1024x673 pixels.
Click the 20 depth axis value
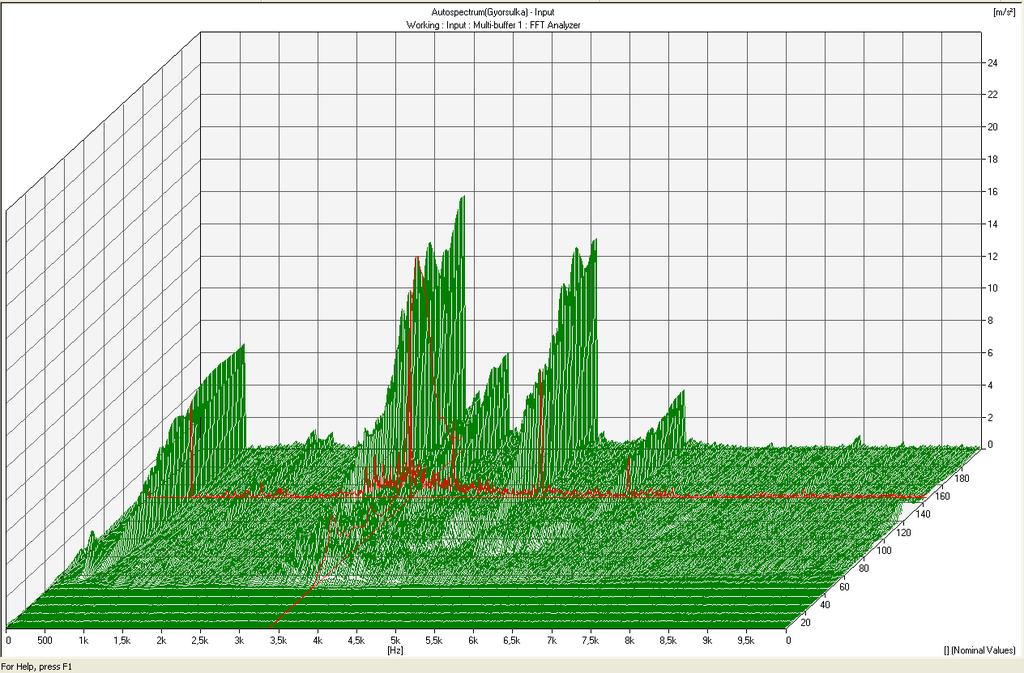tap(805, 623)
